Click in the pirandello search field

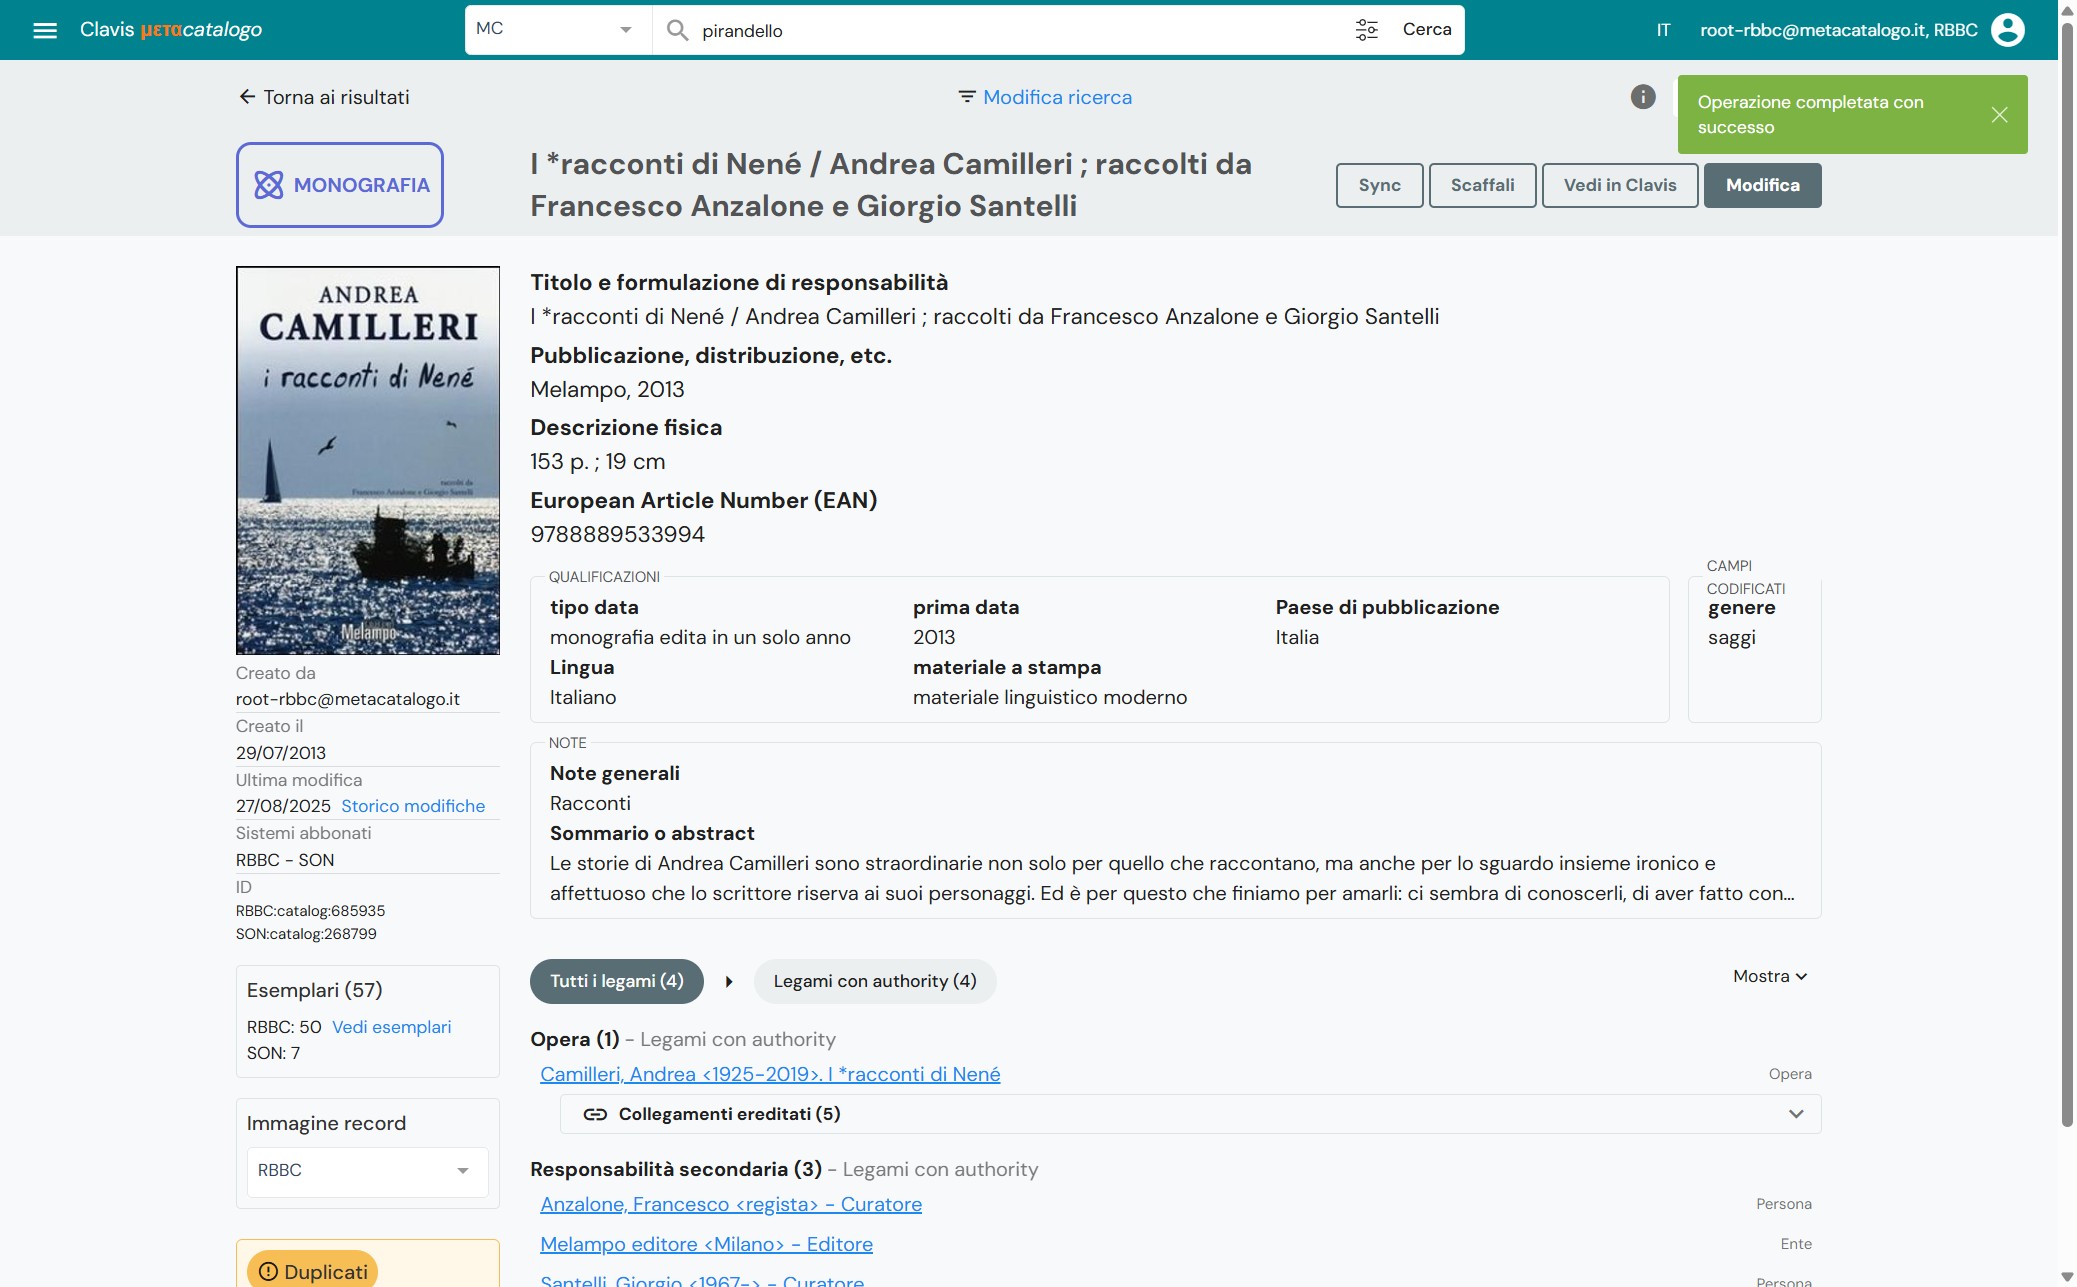[x=1000, y=31]
